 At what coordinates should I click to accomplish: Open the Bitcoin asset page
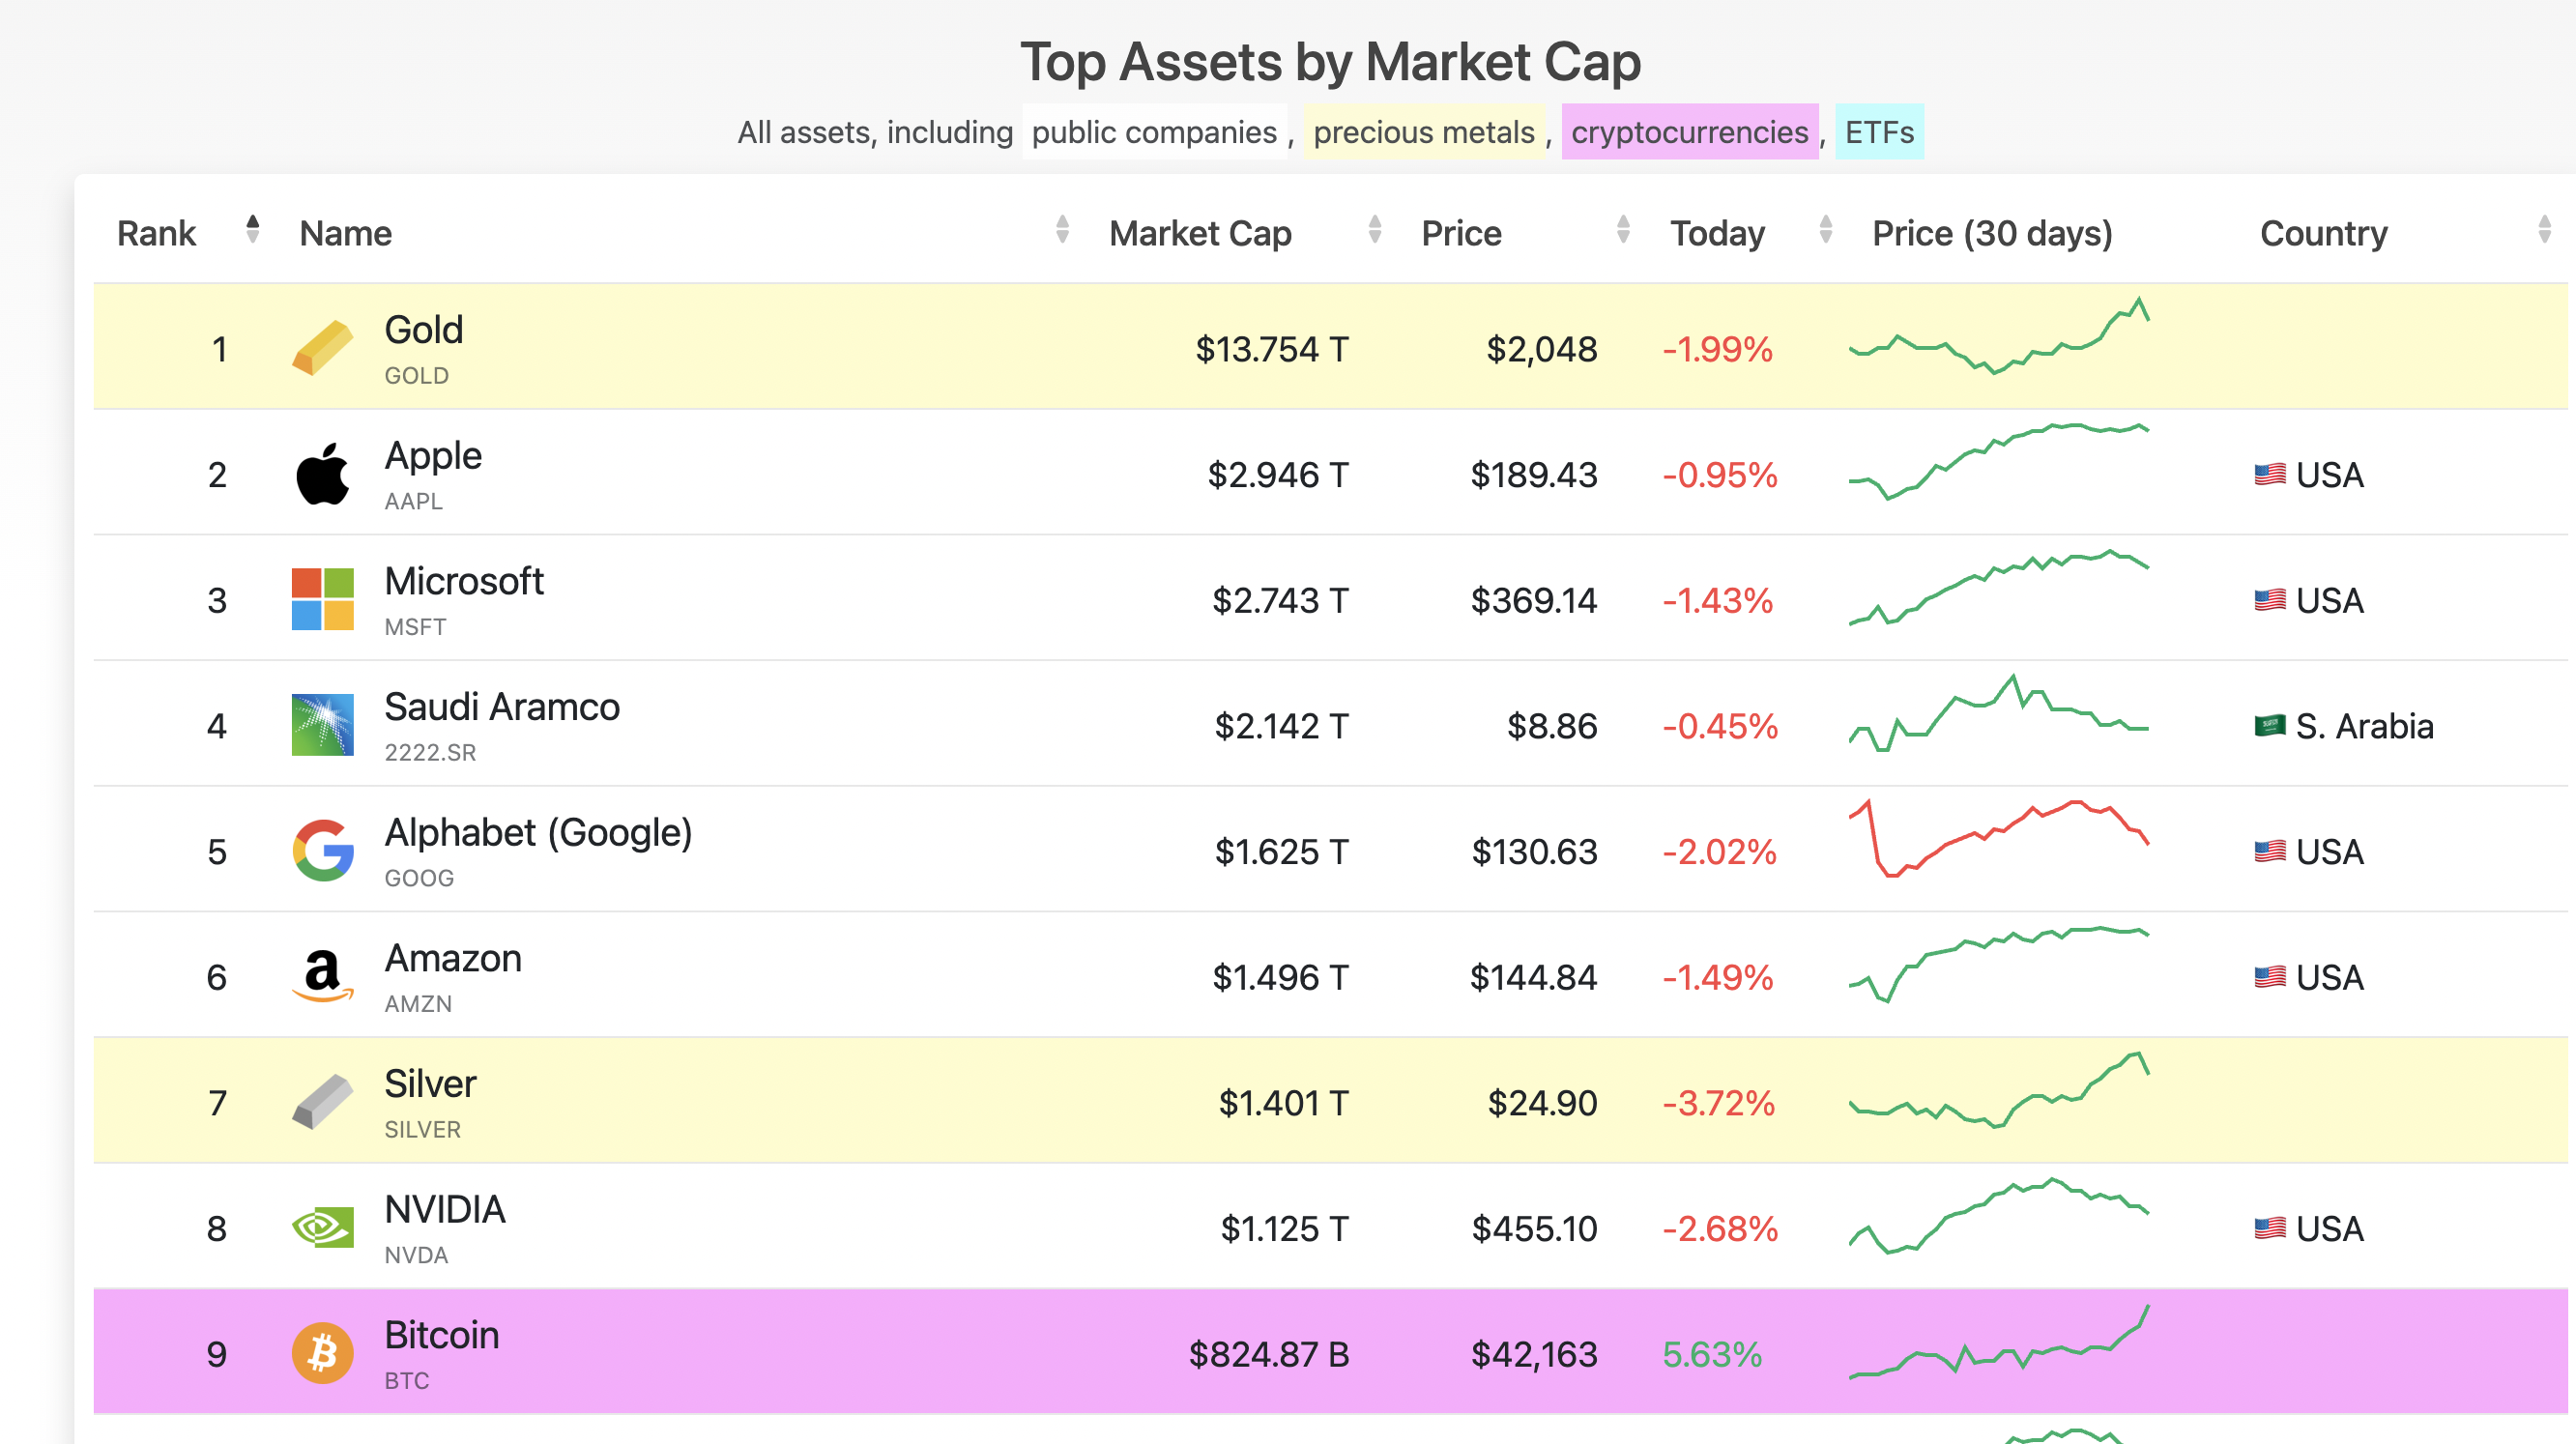442,1335
